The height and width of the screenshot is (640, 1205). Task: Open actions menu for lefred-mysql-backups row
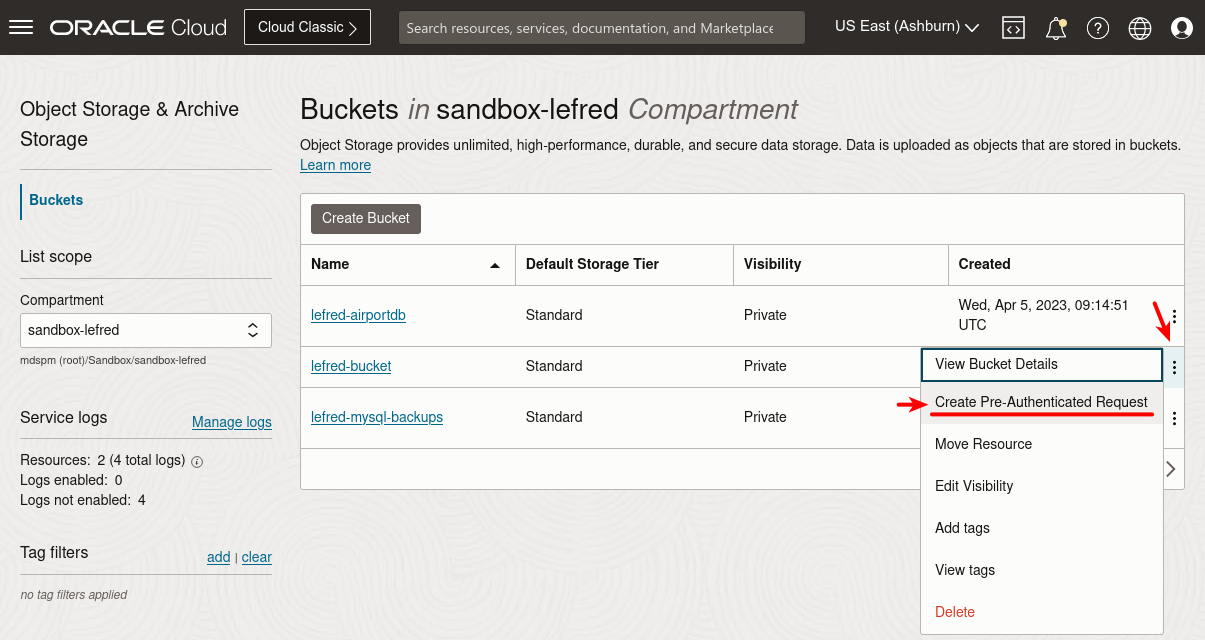pyautogui.click(x=1175, y=418)
